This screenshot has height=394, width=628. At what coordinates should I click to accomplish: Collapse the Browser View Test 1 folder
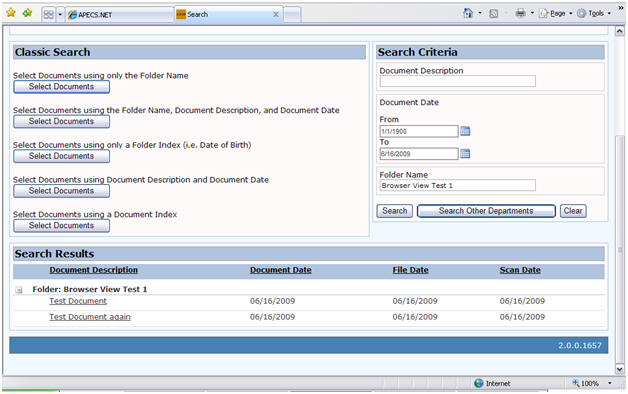[19, 290]
